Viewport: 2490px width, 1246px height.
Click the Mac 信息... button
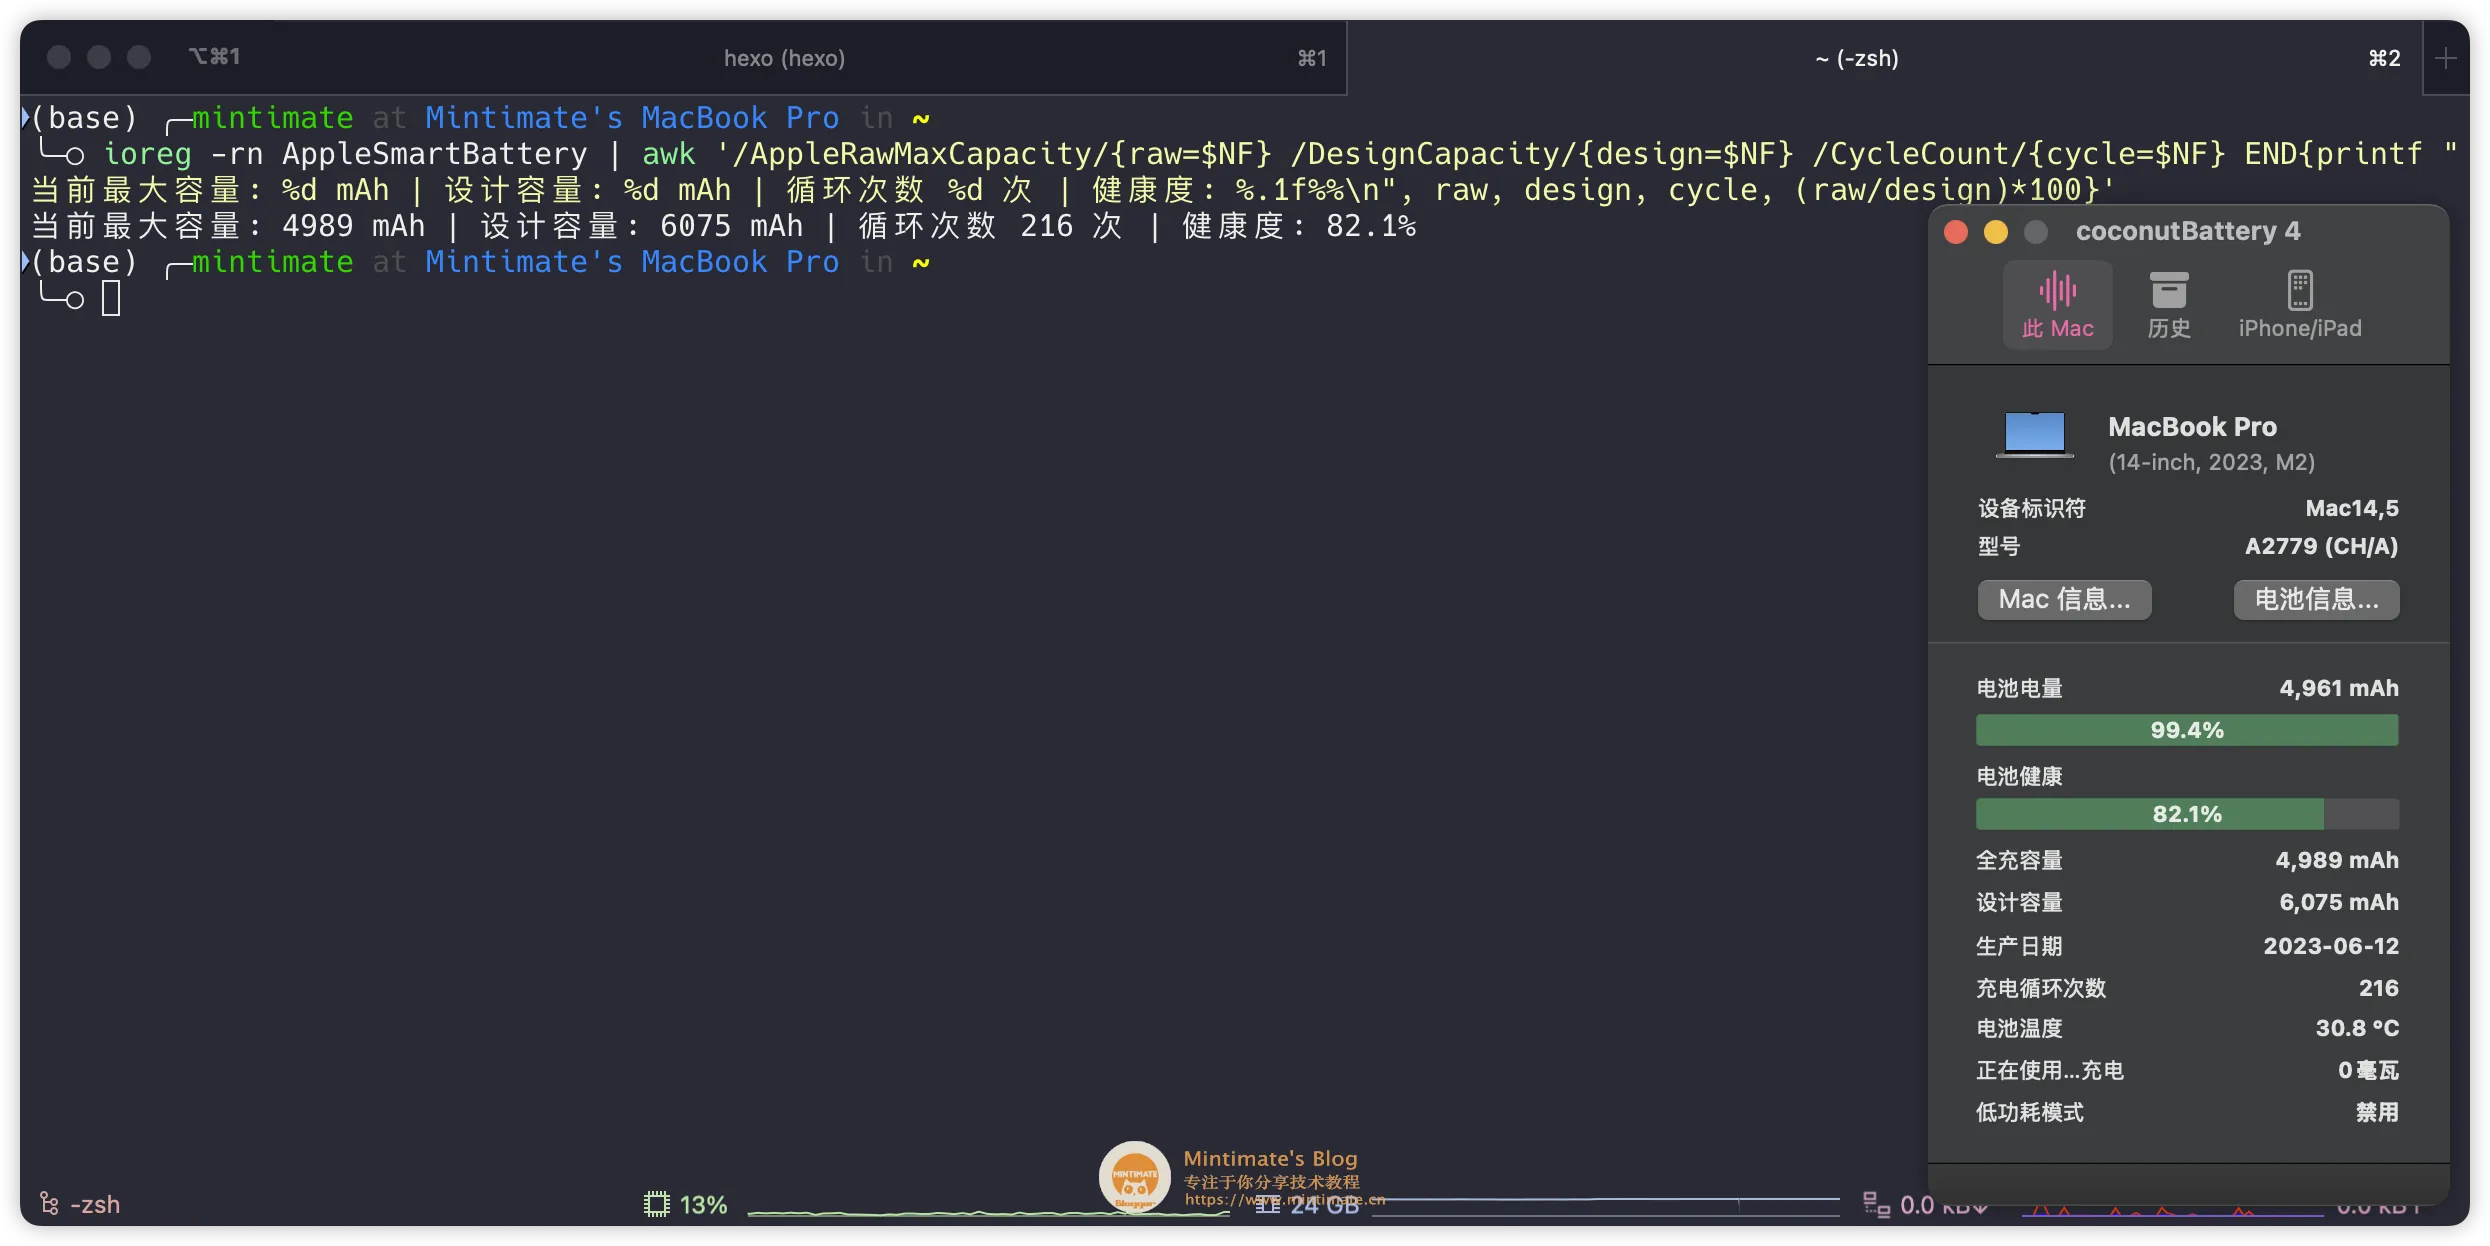2064,599
